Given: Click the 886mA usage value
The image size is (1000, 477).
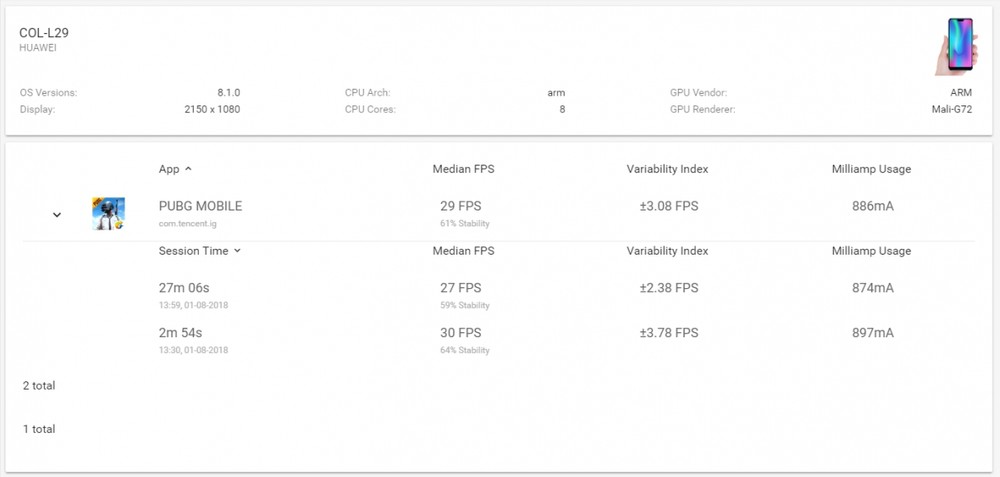Looking at the screenshot, I should click(x=872, y=206).
